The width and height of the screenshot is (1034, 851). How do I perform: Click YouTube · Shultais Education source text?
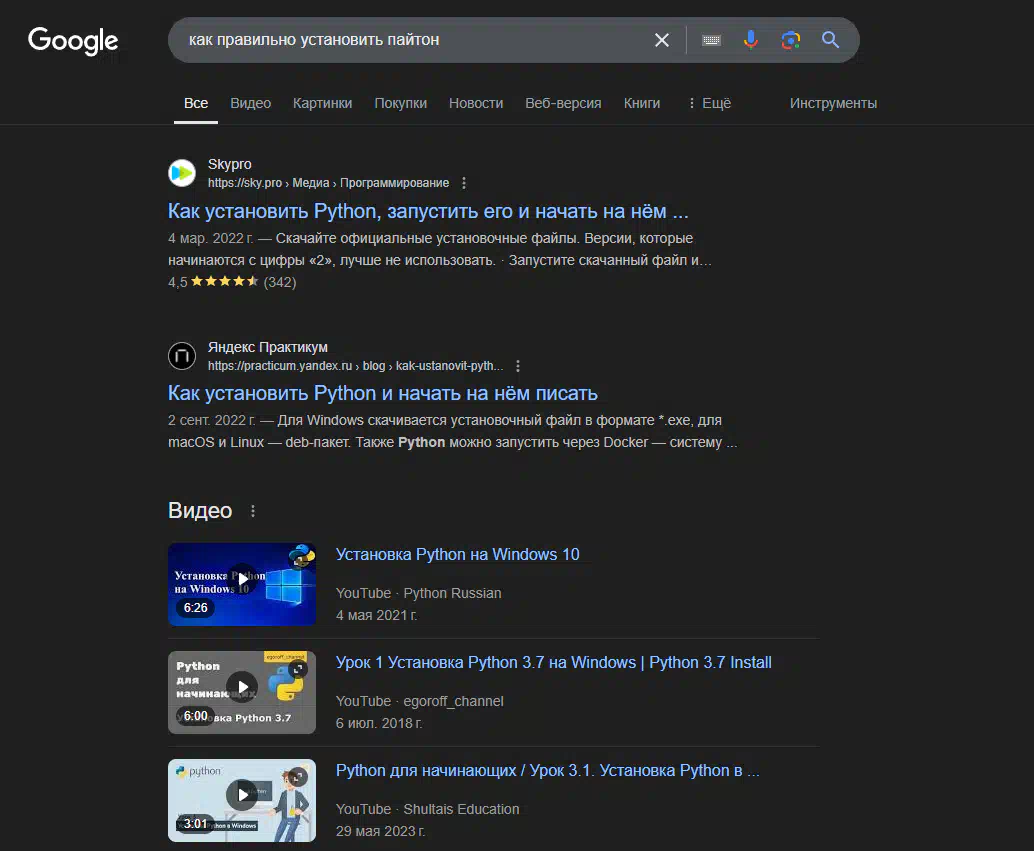(x=427, y=809)
